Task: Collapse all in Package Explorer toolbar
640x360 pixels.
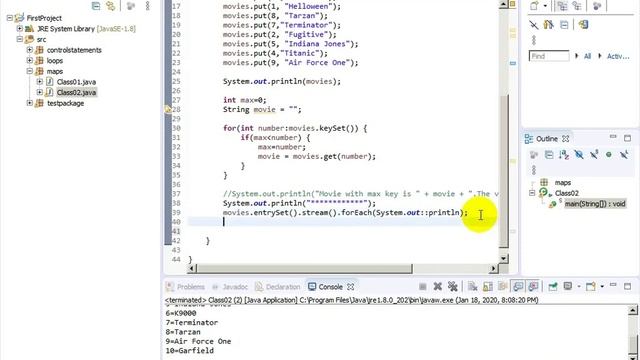Action: click(96, 6)
